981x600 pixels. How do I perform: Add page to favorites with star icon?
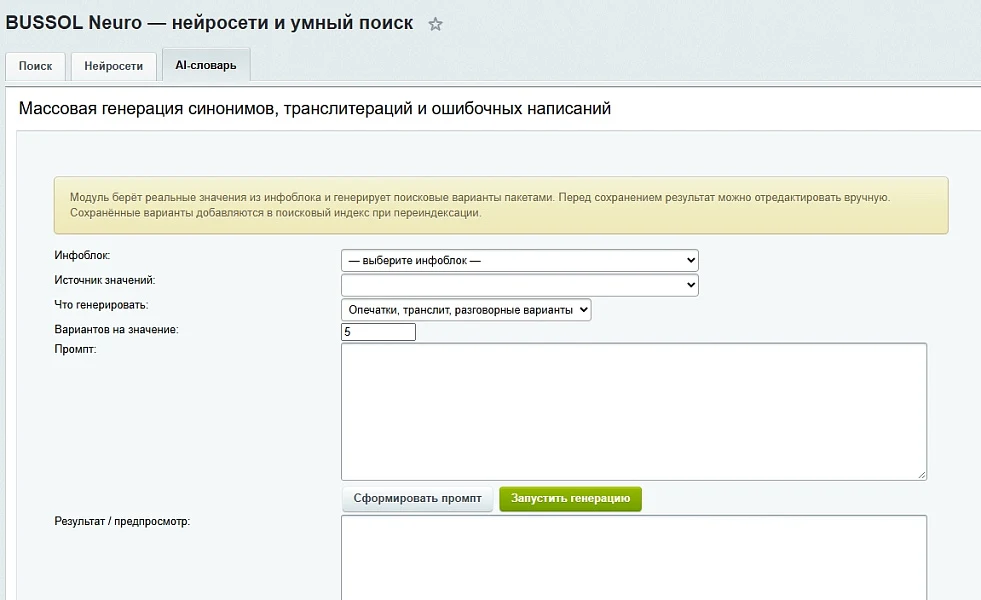point(435,24)
